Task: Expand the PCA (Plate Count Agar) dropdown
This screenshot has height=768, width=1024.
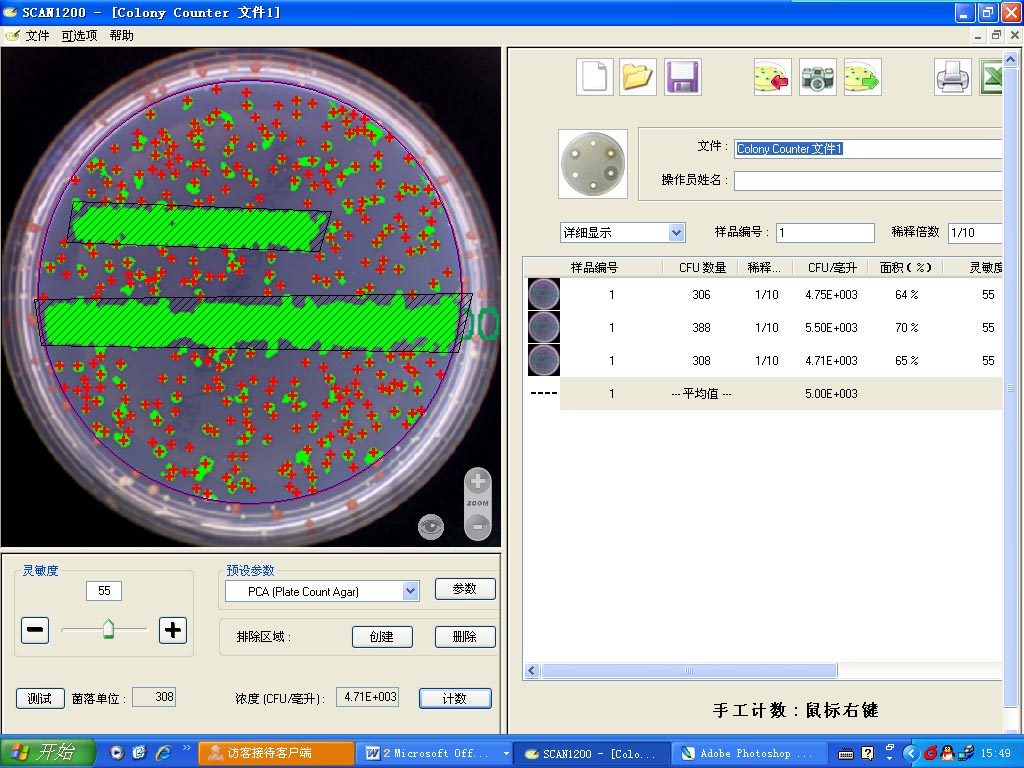Action: [x=410, y=591]
